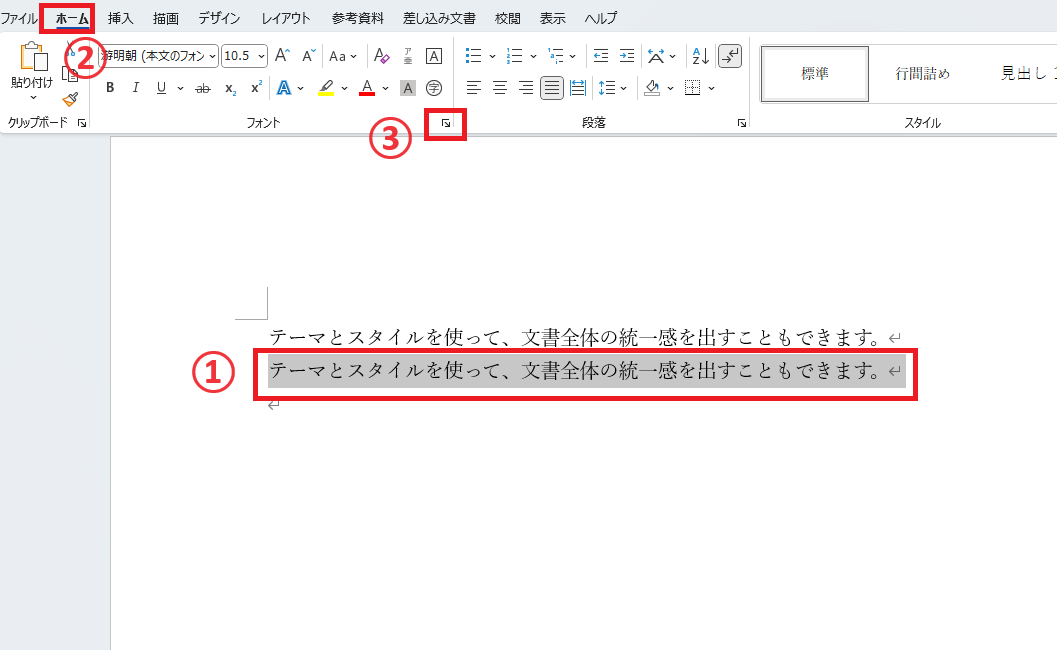Screen dimensions: 1057x650
Task: Decrease indent icon
Action: (601, 55)
